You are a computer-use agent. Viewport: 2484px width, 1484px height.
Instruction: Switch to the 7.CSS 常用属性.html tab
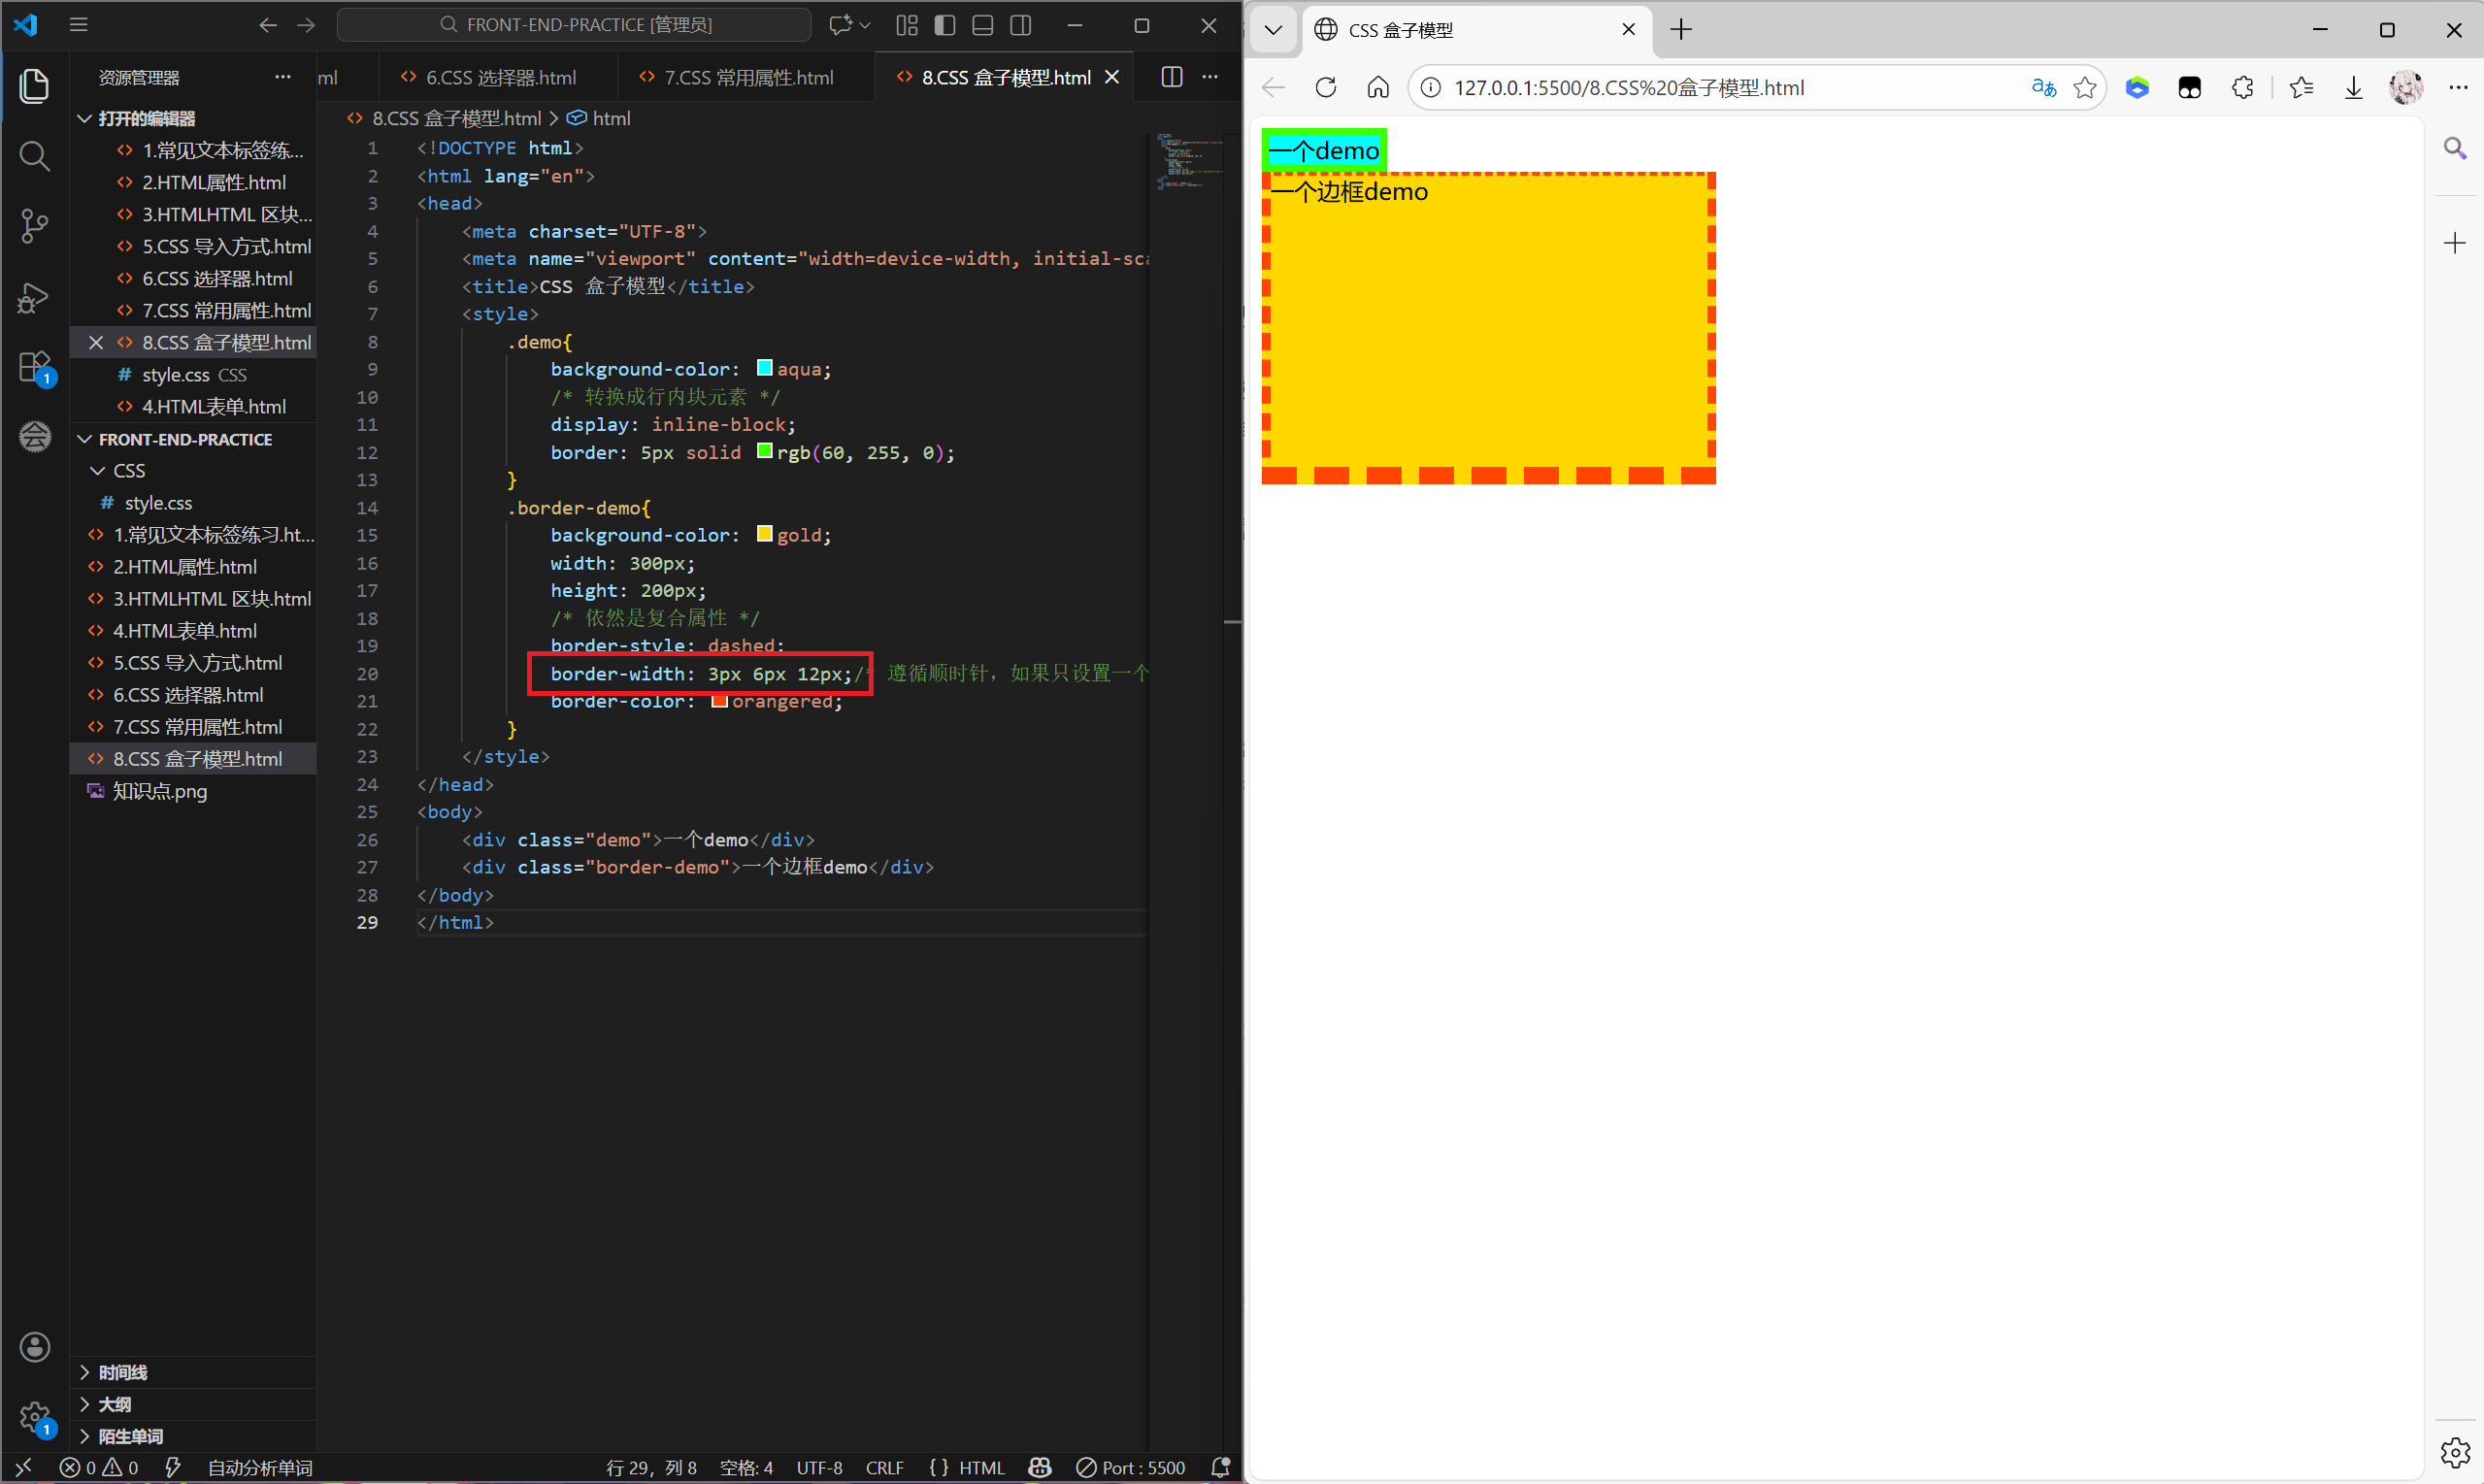[x=747, y=77]
